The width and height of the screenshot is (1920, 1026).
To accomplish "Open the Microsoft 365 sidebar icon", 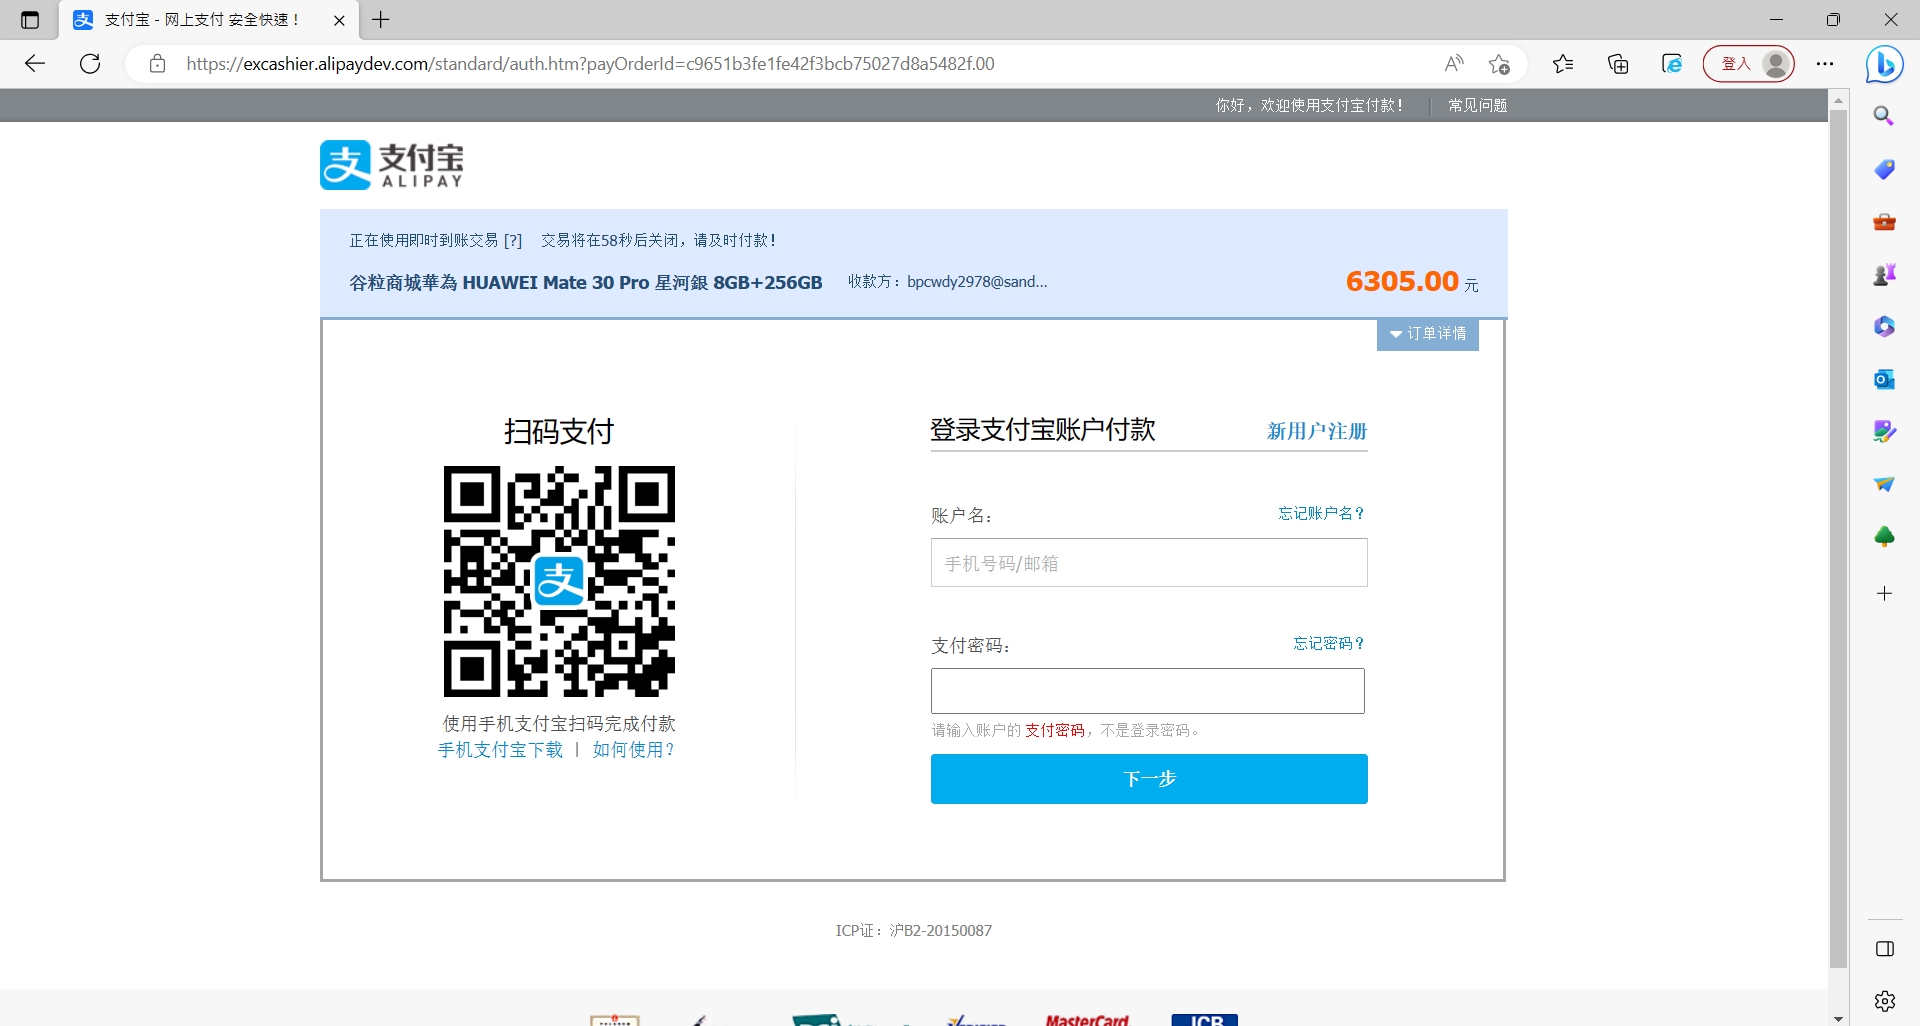I will point(1884,327).
